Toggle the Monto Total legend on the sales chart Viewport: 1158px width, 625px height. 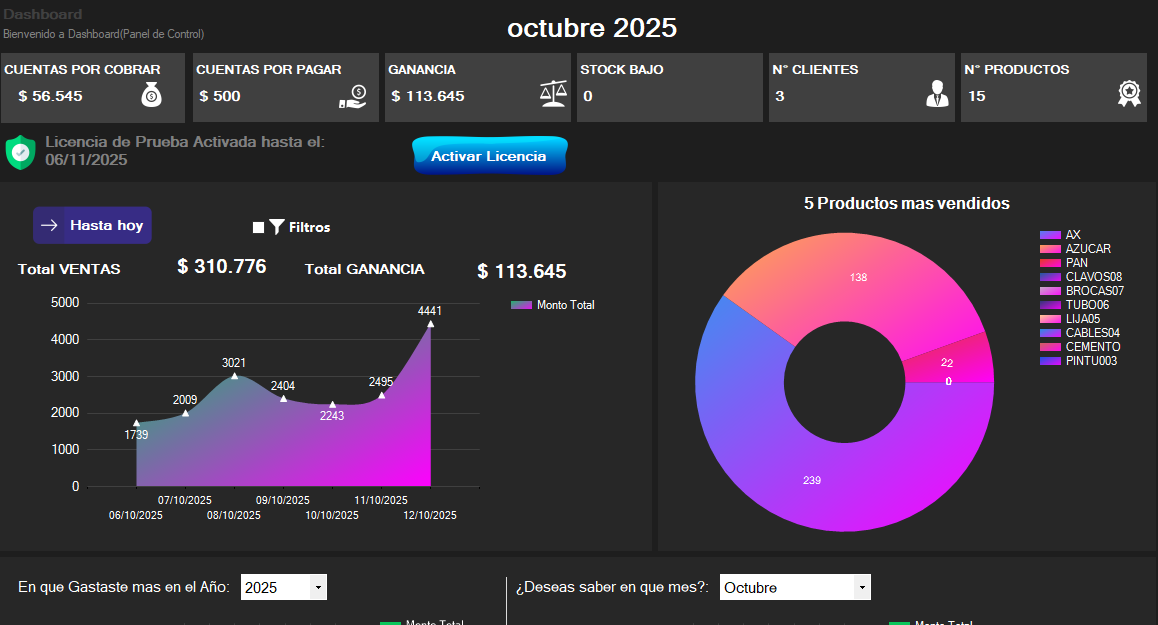click(x=553, y=304)
